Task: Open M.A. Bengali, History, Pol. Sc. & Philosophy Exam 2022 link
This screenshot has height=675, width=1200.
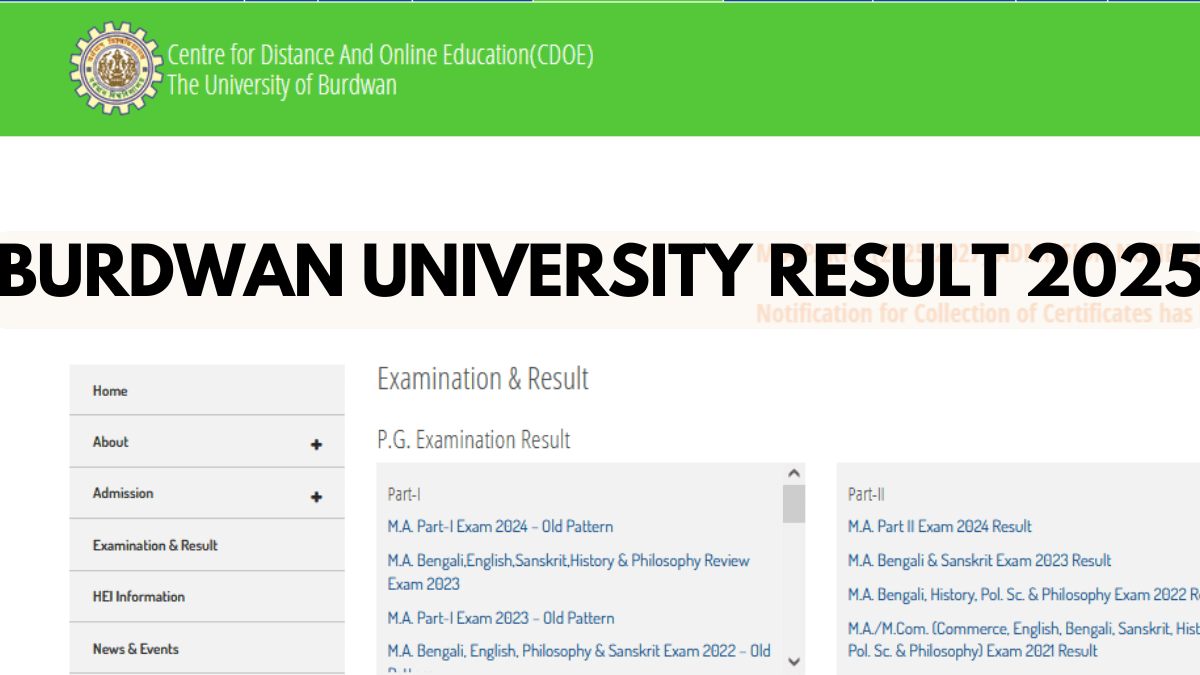Action: [1024, 595]
